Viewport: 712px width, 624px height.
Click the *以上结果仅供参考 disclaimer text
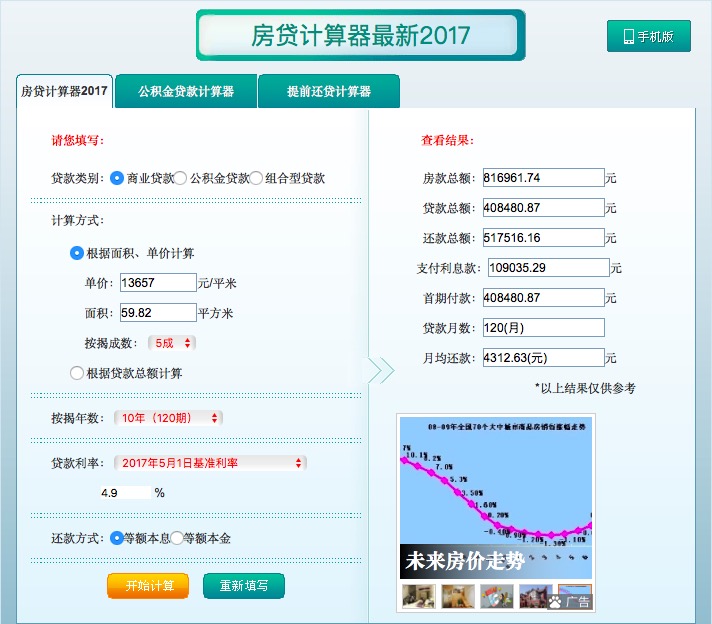(x=585, y=388)
